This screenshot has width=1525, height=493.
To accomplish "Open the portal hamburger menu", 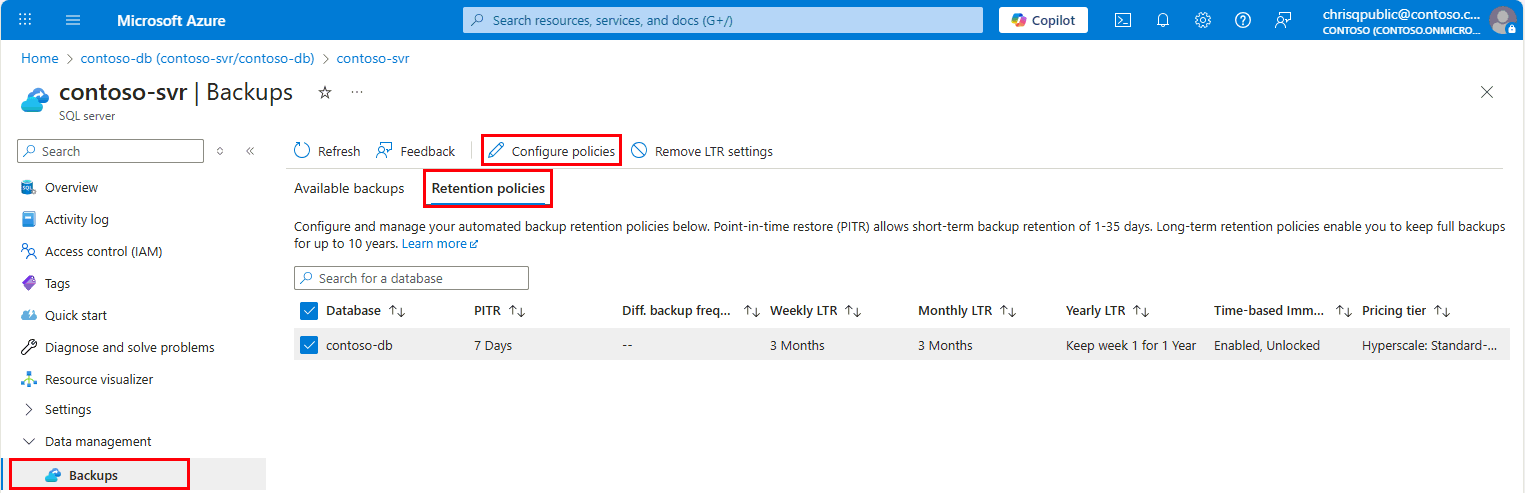I will pyautogui.click(x=73, y=20).
